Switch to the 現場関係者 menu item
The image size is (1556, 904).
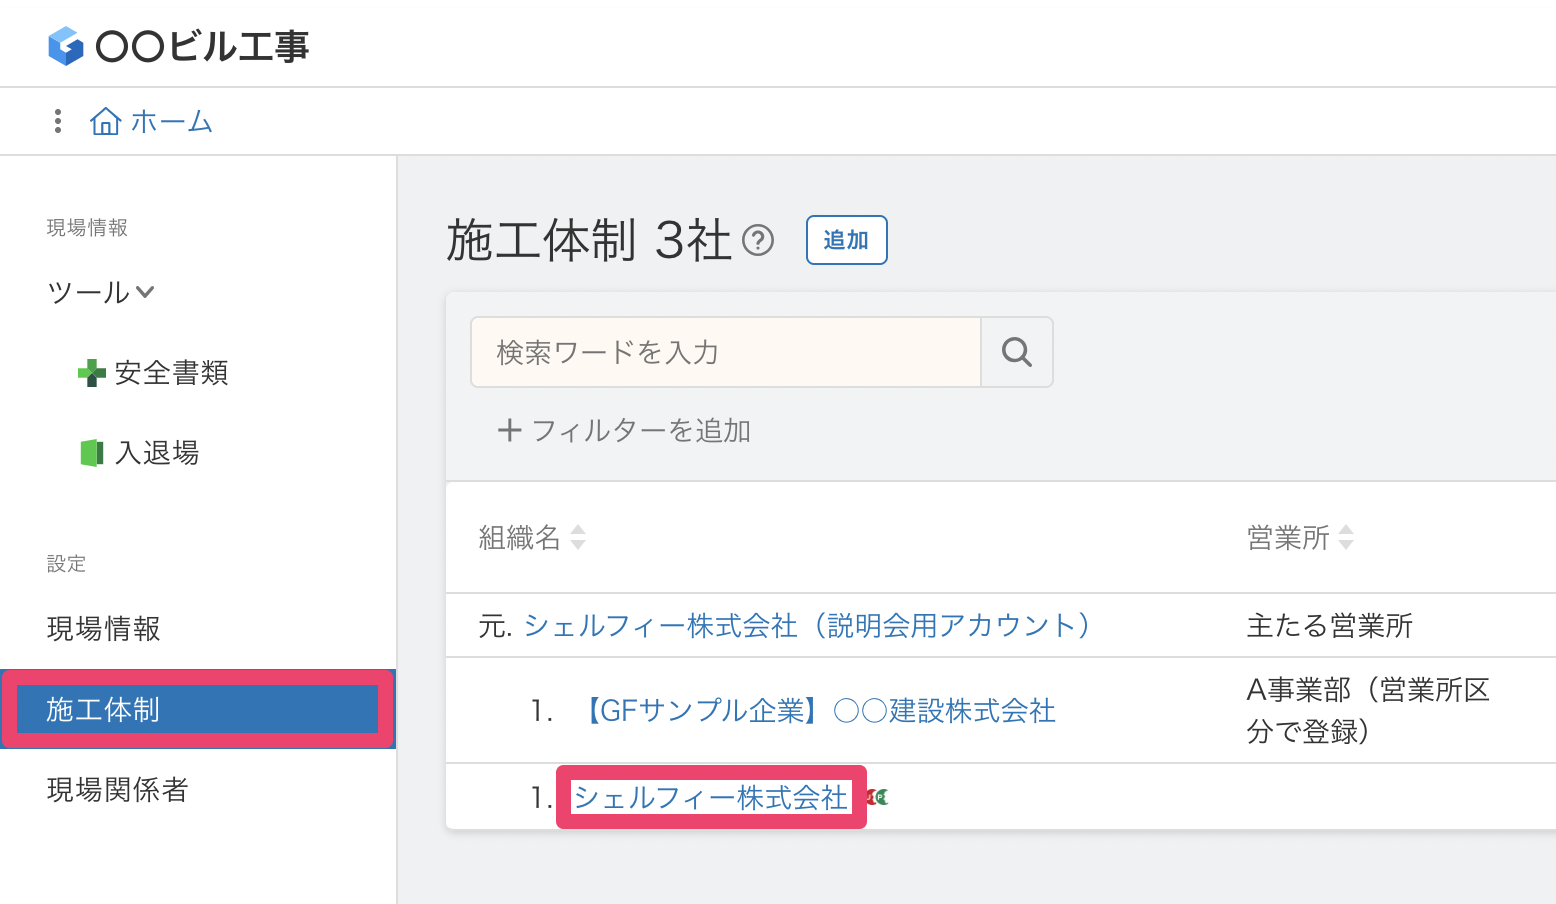pos(115,790)
